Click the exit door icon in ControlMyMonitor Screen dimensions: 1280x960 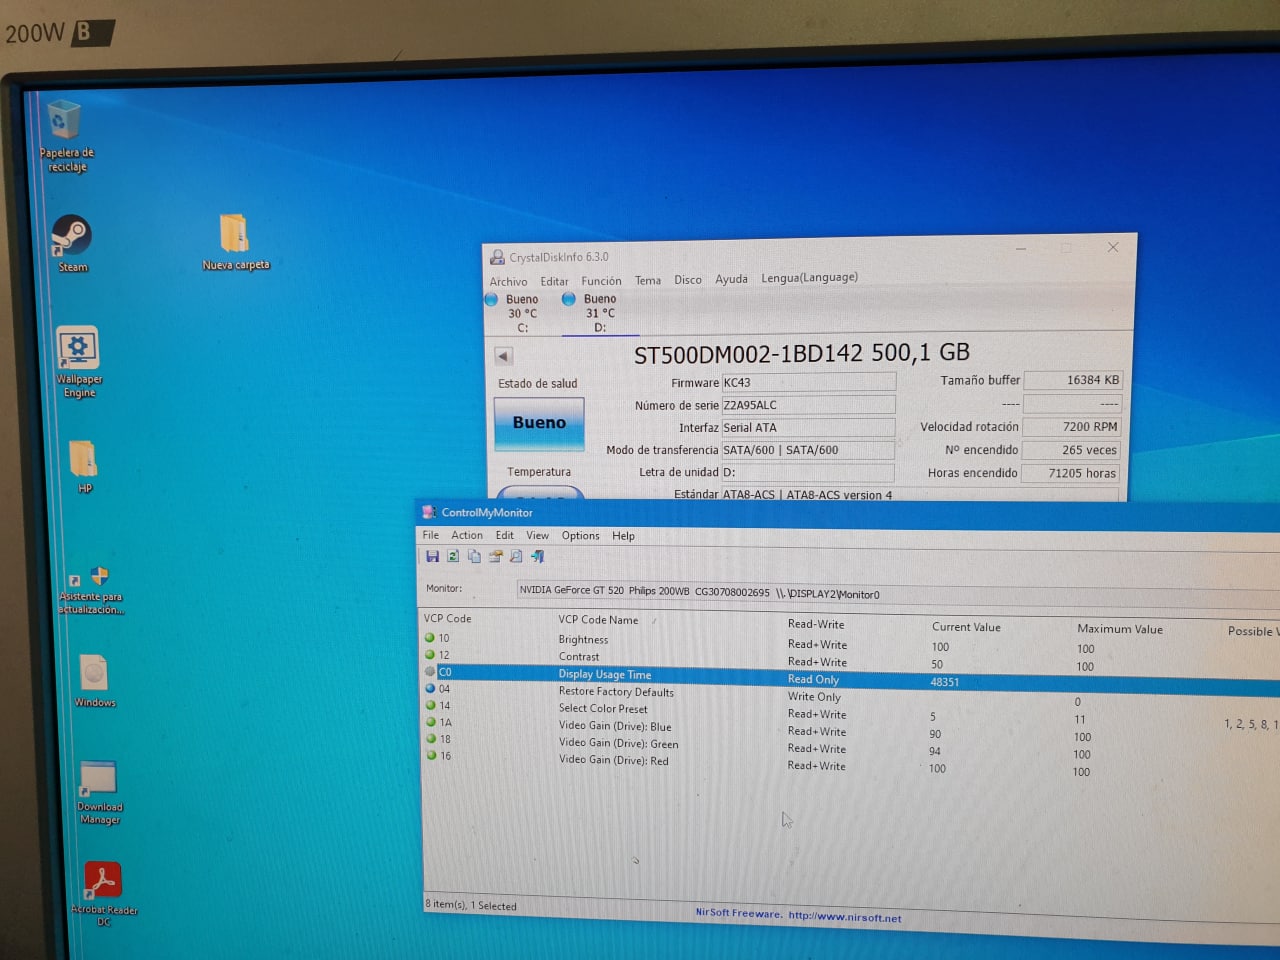point(537,556)
